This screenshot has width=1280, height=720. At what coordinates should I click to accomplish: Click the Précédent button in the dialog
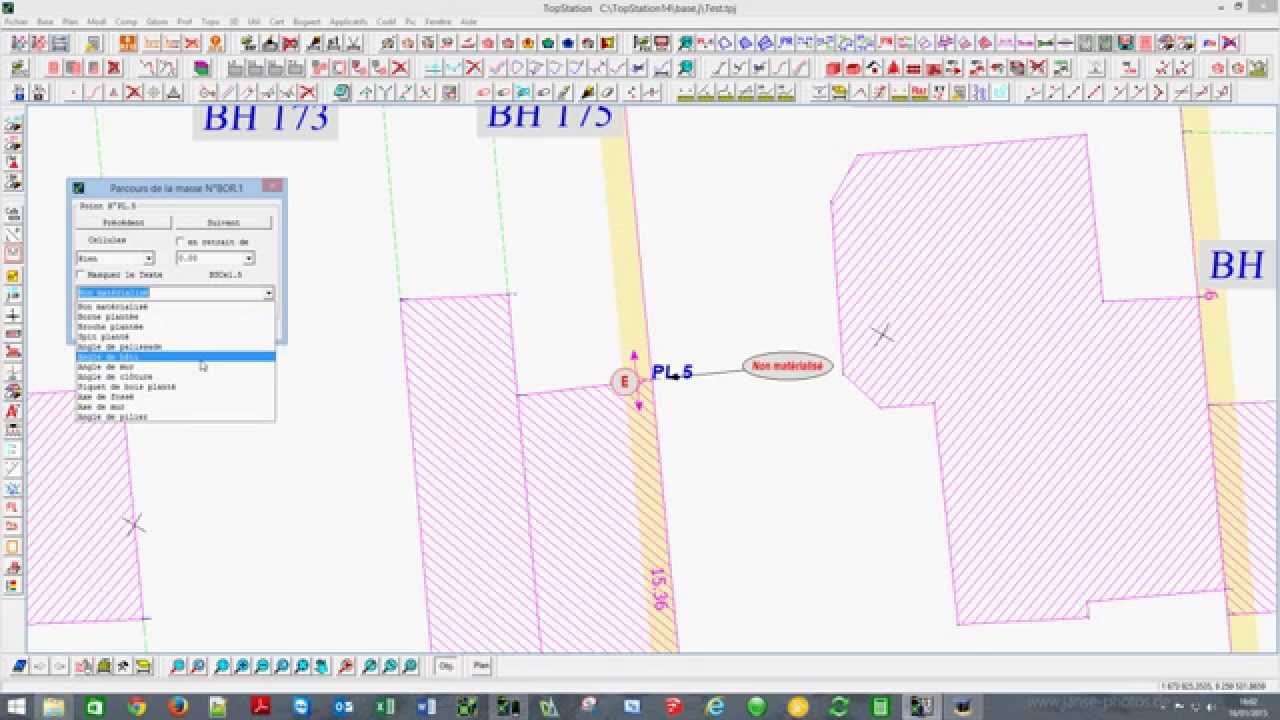coord(124,223)
